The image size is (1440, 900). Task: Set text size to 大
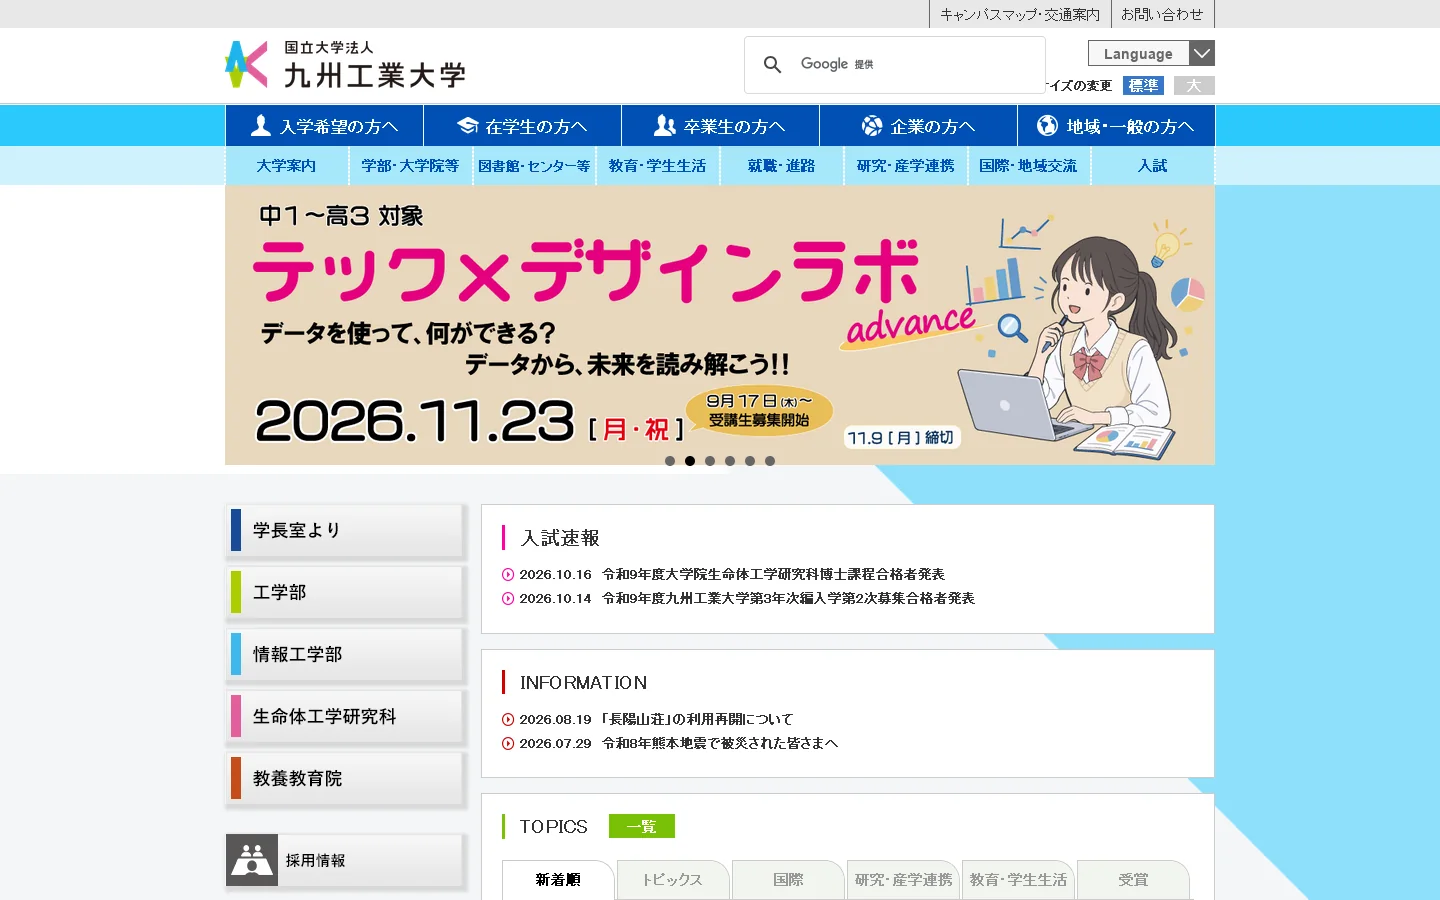(1194, 86)
